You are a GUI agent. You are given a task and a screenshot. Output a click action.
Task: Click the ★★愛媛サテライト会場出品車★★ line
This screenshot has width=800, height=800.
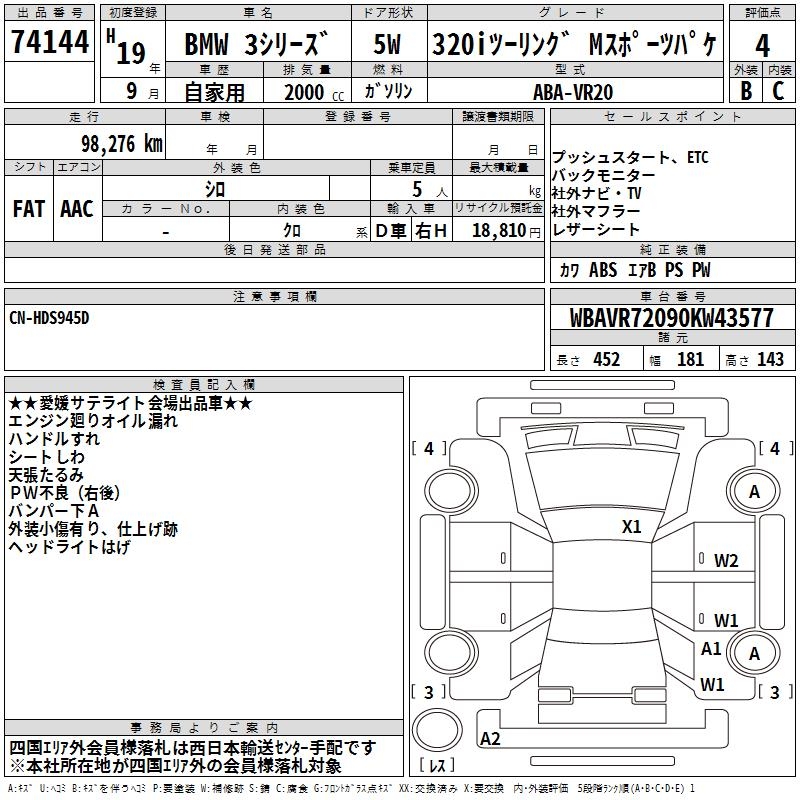coord(131,403)
